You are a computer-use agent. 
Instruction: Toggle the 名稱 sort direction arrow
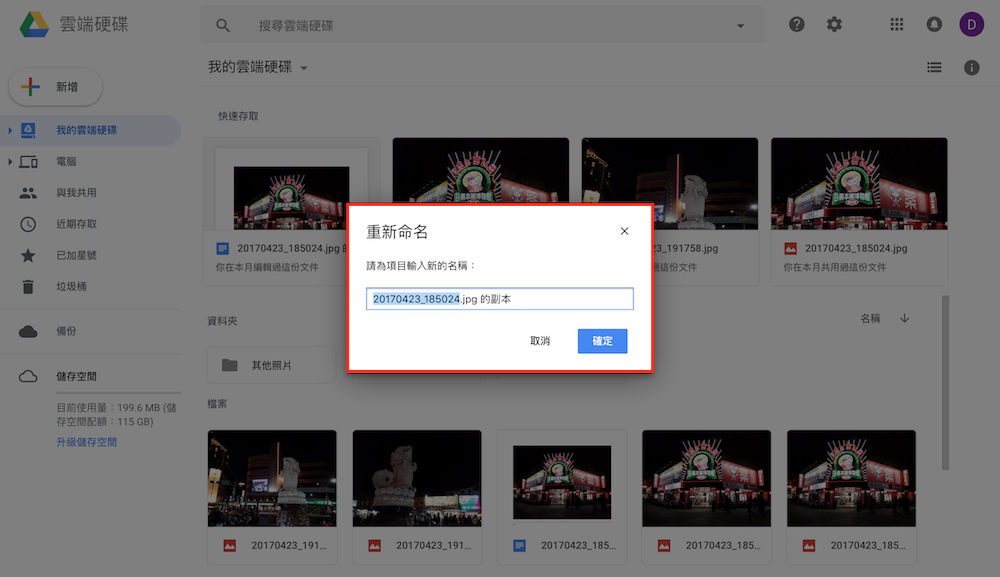(904, 317)
